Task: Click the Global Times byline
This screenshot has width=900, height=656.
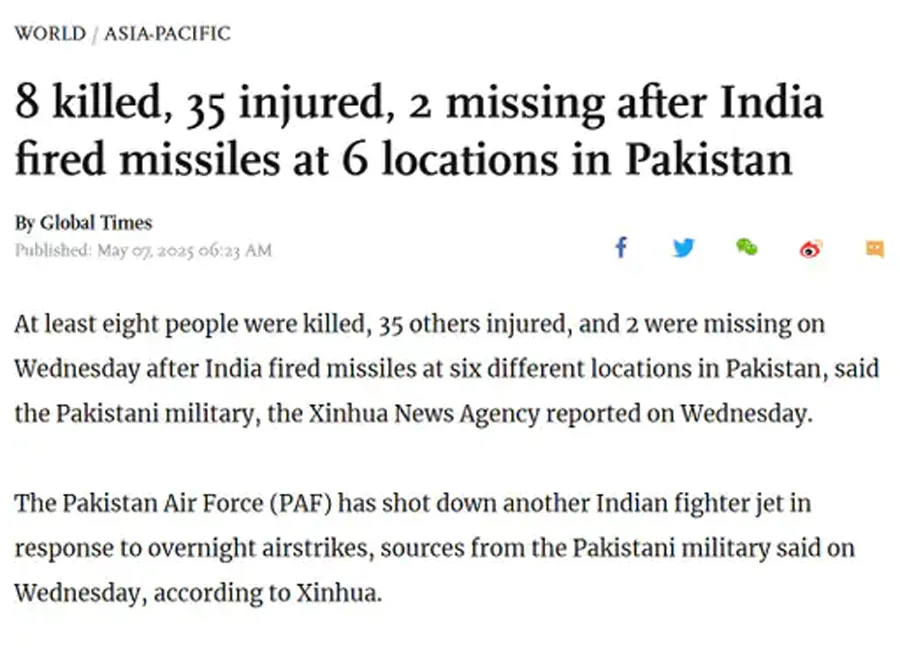Action: click(96, 223)
